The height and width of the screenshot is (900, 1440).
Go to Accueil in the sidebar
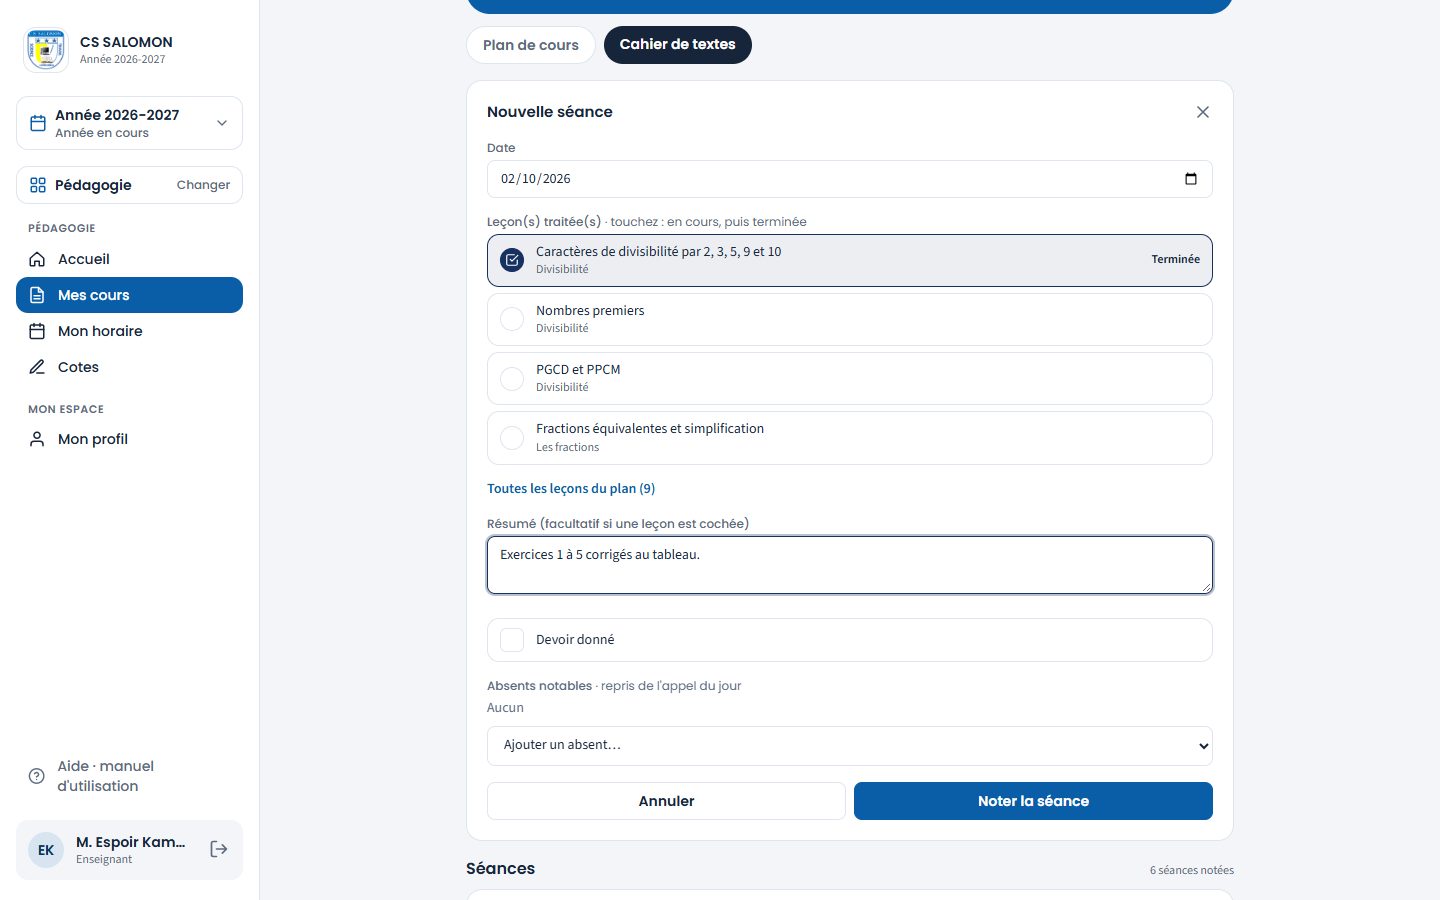129,259
